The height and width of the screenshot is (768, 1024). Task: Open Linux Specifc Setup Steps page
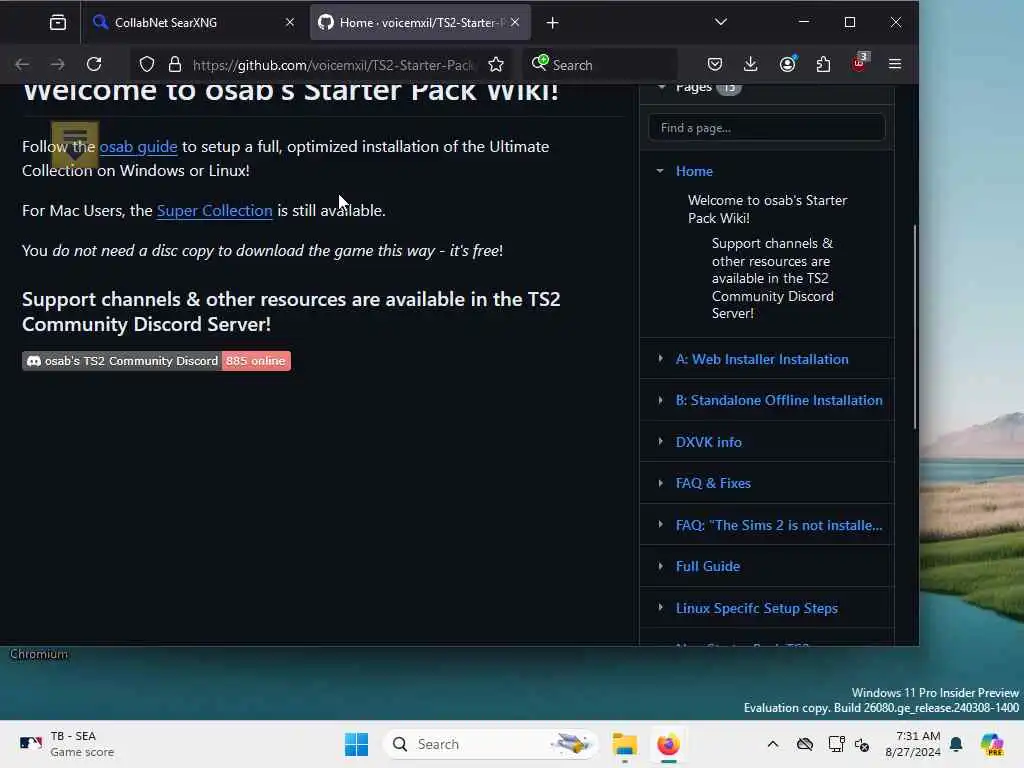click(x=756, y=608)
